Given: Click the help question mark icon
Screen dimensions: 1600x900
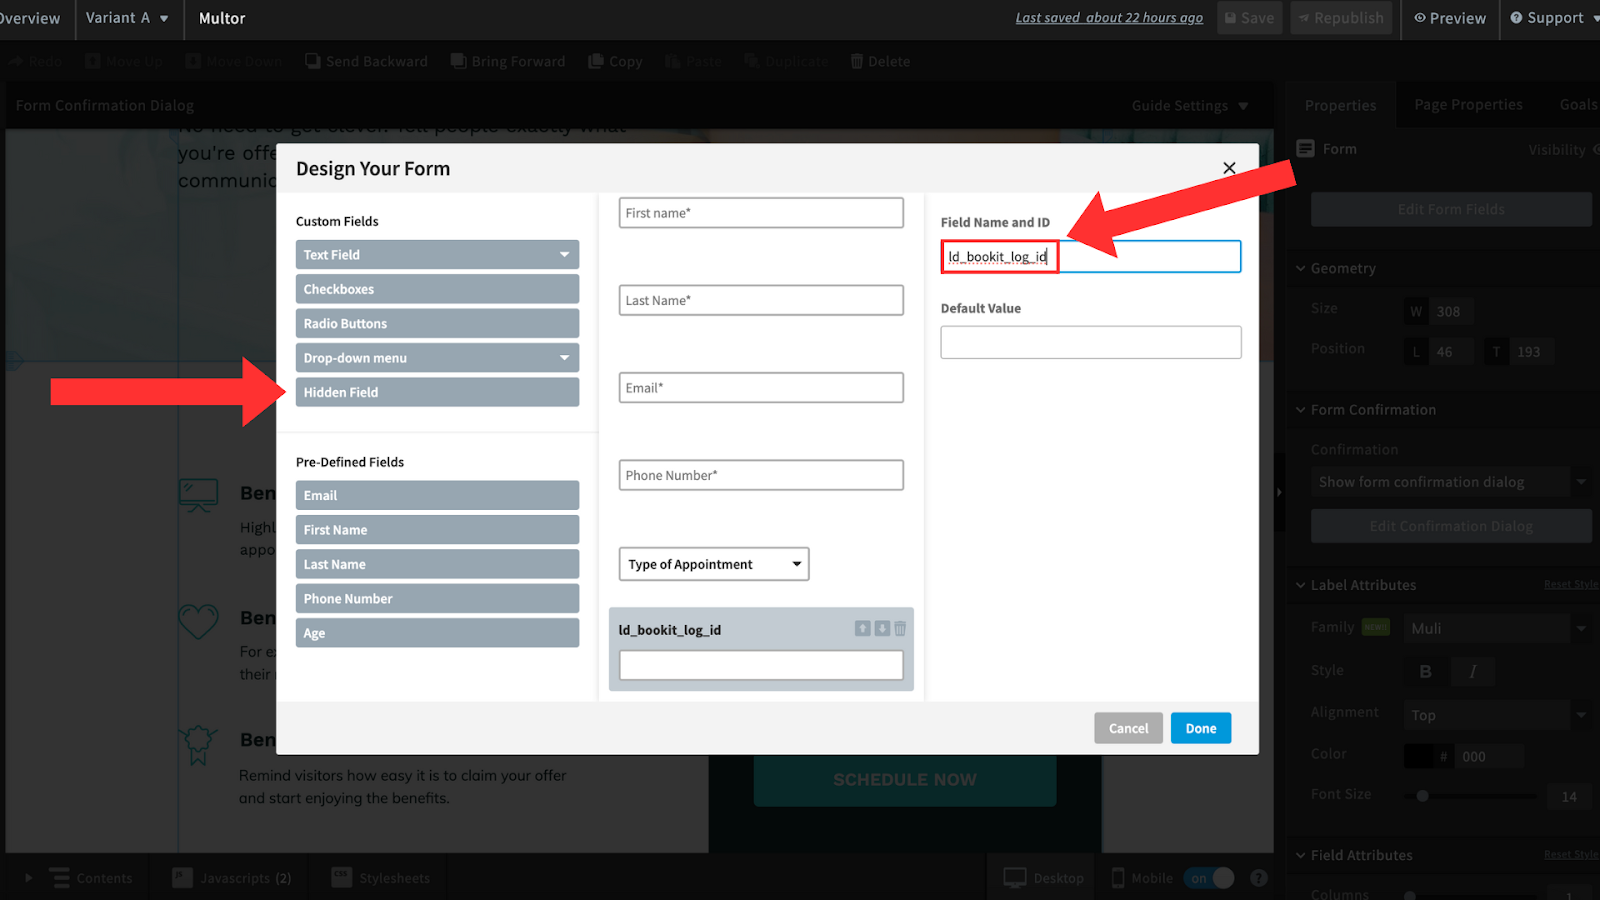Looking at the screenshot, I should click(1259, 878).
